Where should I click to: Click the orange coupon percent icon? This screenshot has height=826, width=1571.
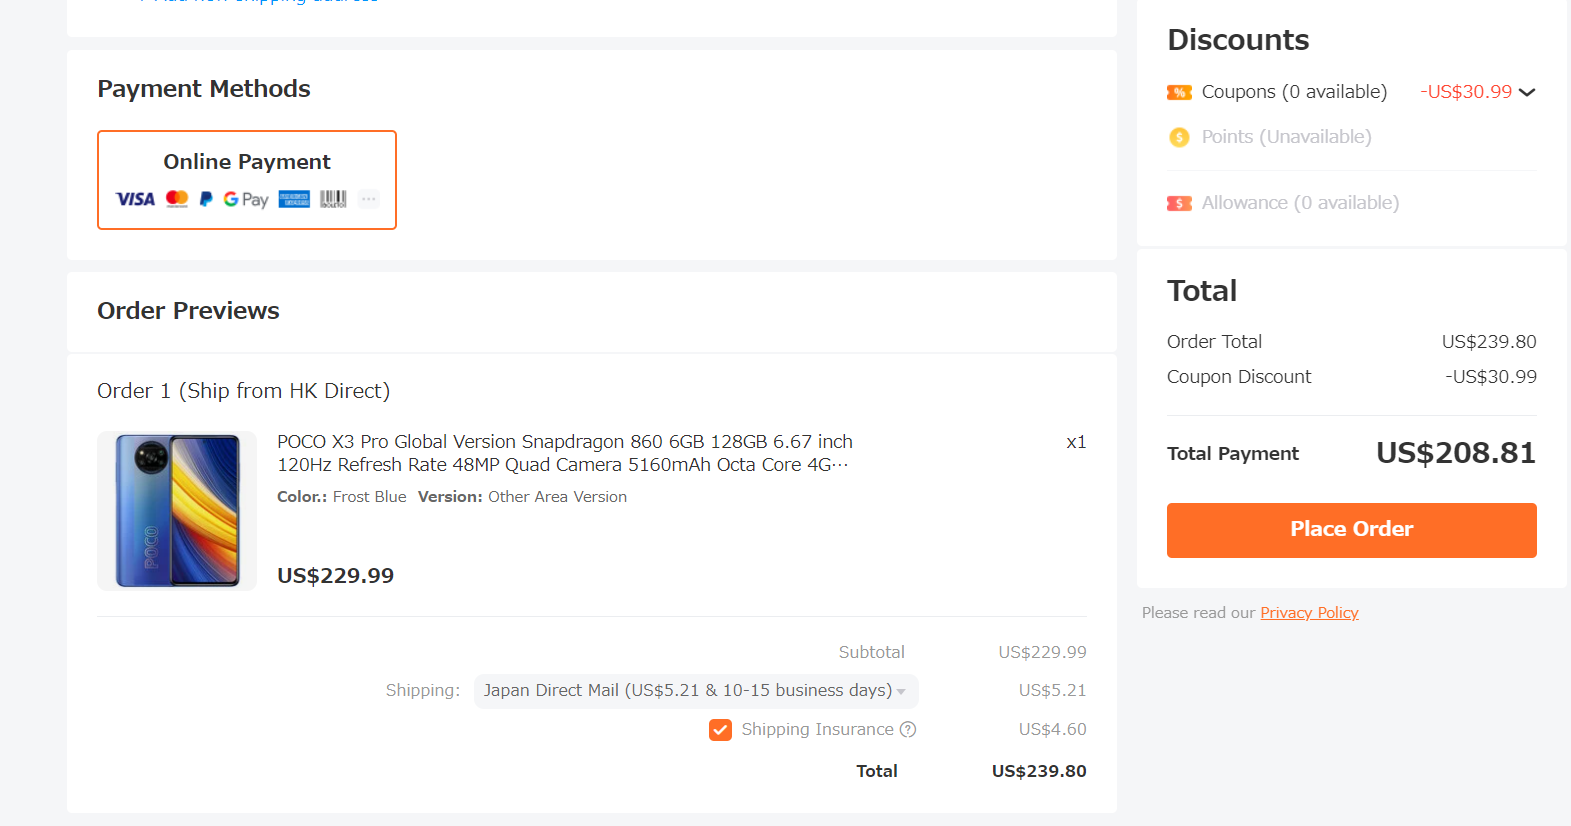click(x=1179, y=92)
